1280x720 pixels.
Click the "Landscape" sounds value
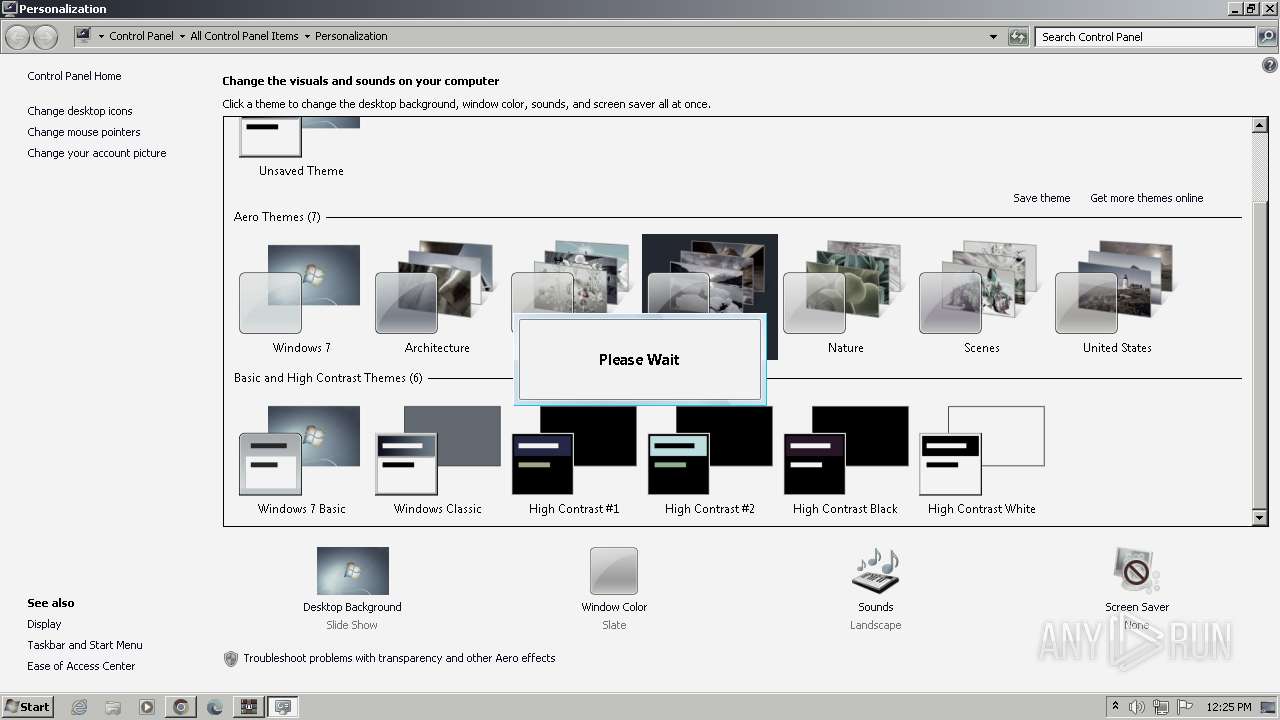point(875,625)
